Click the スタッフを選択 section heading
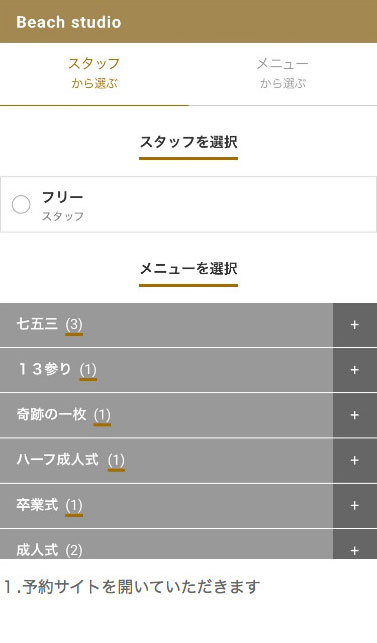This screenshot has width=377, height=643. click(189, 142)
